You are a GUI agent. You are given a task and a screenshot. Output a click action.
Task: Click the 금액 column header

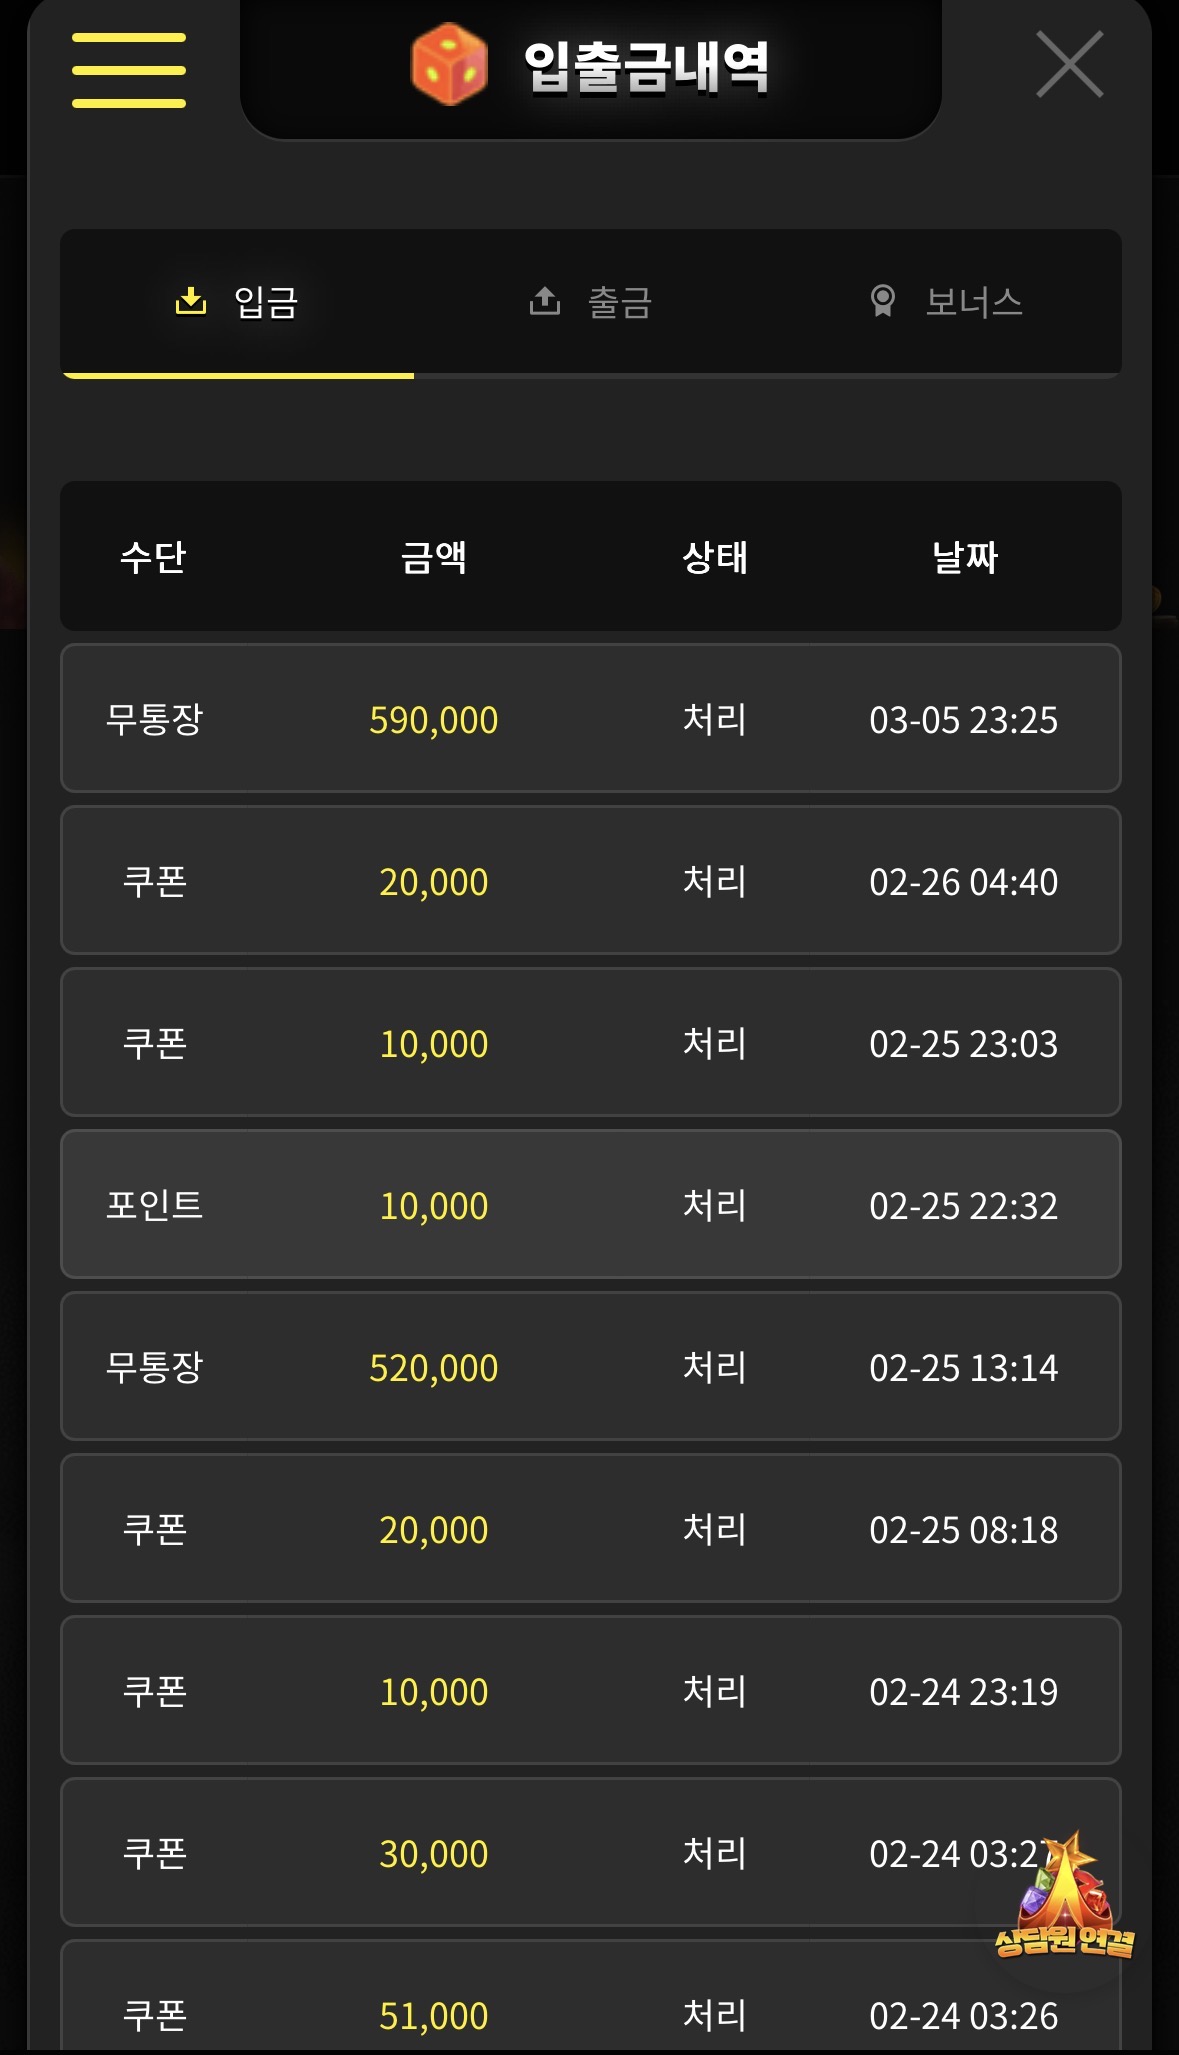tap(434, 557)
